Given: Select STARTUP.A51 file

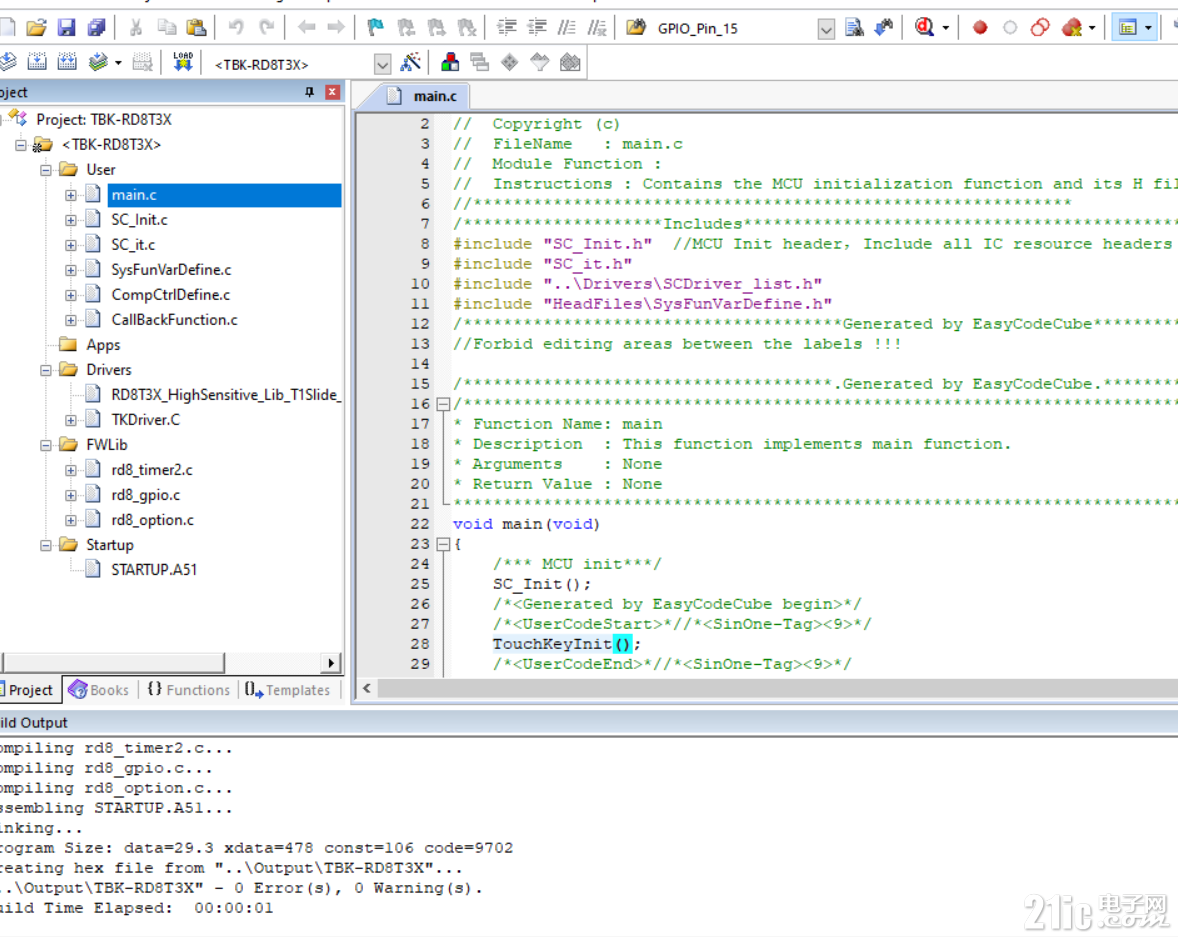Looking at the screenshot, I should (x=154, y=570).
